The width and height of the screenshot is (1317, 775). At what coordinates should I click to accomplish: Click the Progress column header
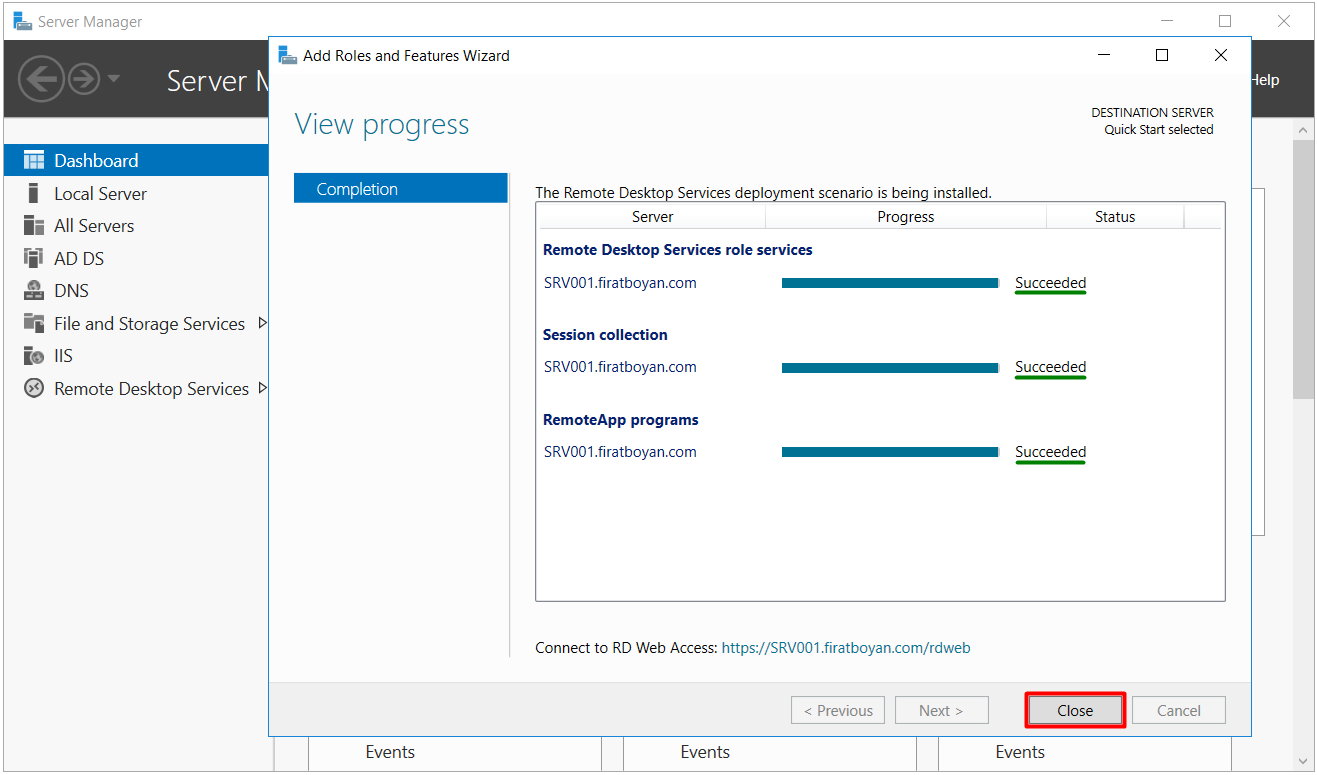point(906,216)
